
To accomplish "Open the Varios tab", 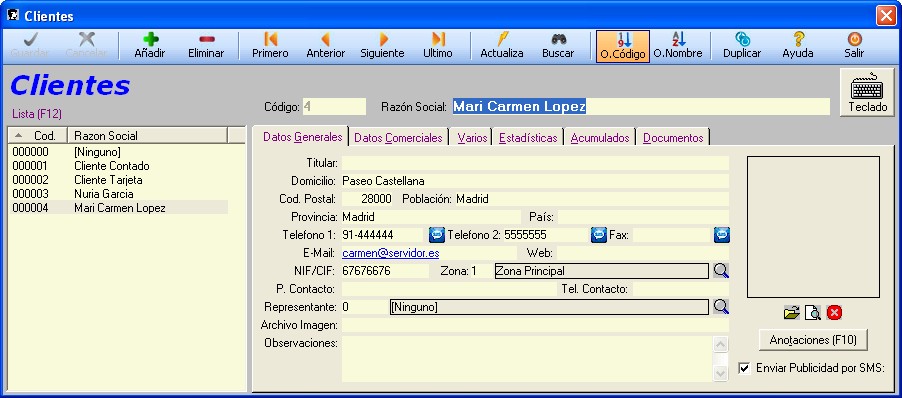I will tap(472, 138).
